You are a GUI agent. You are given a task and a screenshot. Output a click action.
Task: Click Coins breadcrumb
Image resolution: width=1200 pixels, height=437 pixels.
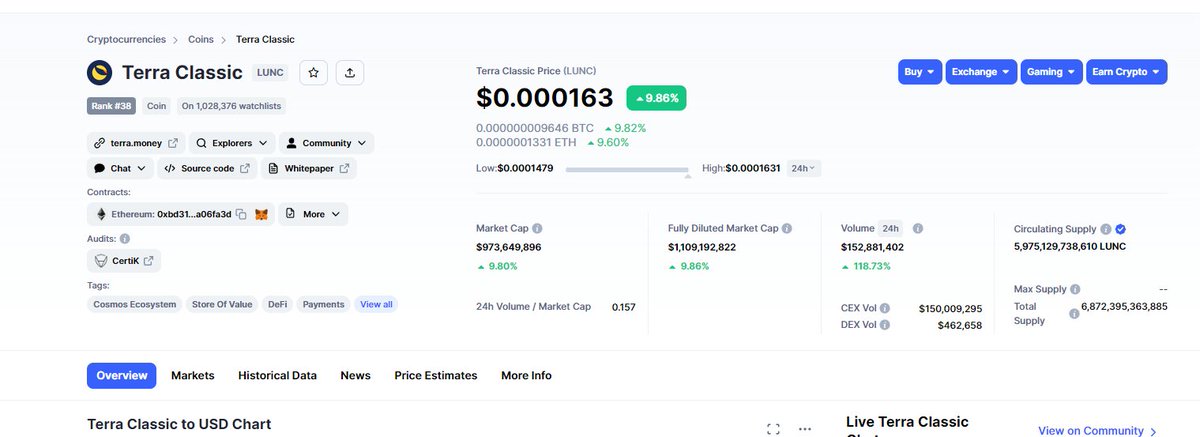pos(201,39)
